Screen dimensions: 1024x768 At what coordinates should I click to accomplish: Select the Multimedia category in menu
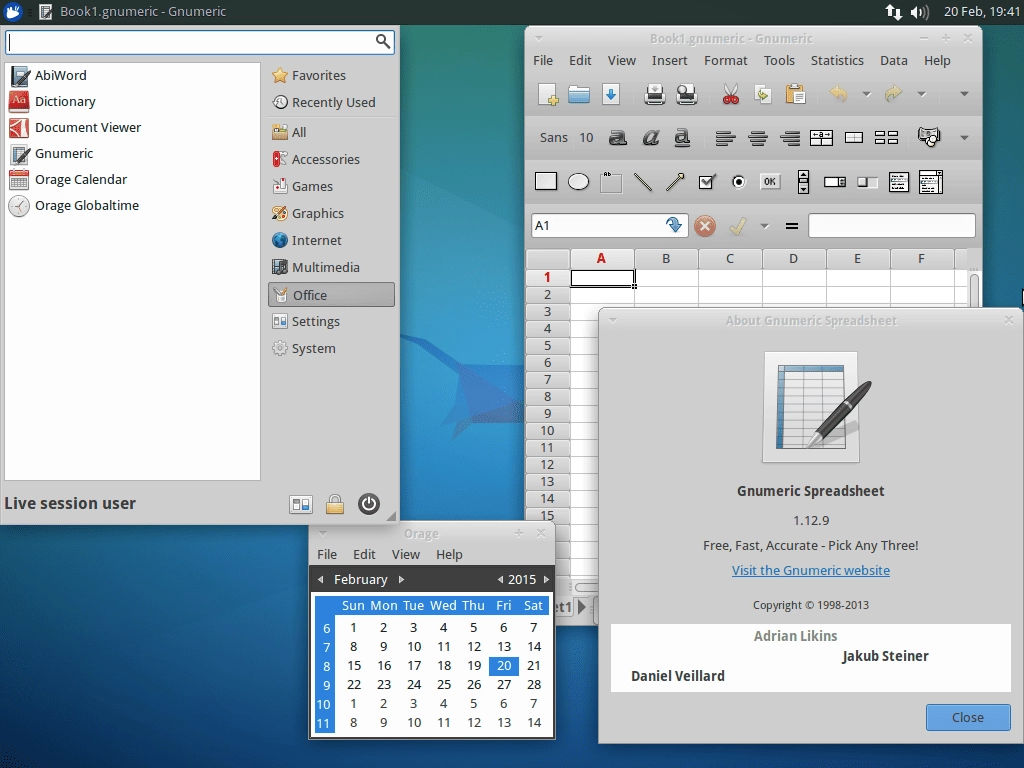(331, 267)
